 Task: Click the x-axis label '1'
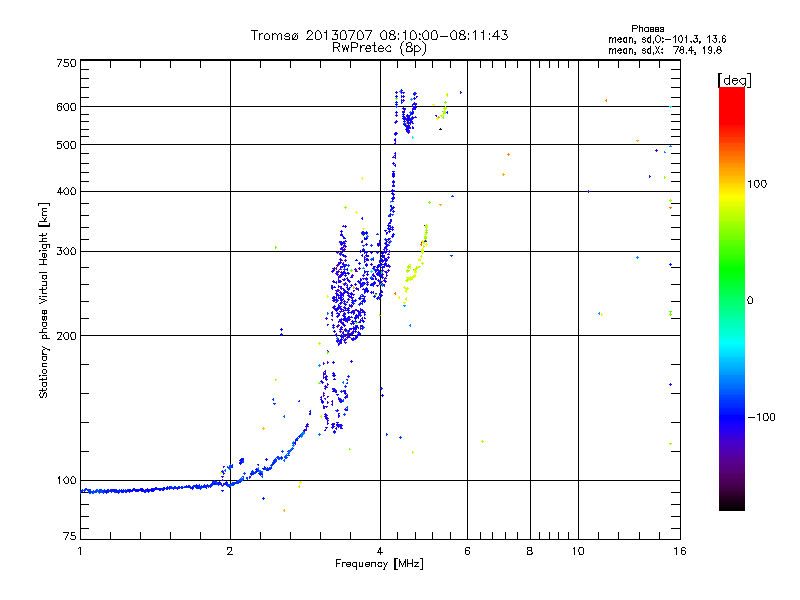(80, 551)
